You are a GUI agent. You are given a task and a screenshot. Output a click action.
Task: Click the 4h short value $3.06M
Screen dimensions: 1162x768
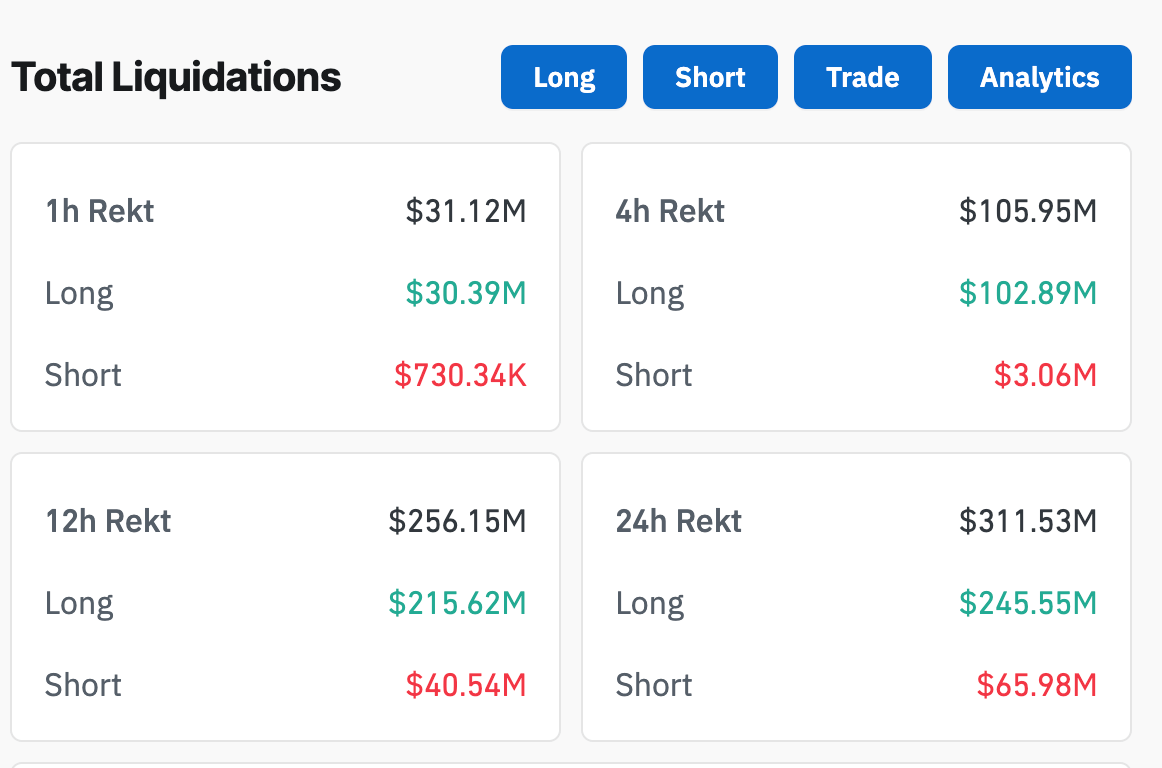1045,375
